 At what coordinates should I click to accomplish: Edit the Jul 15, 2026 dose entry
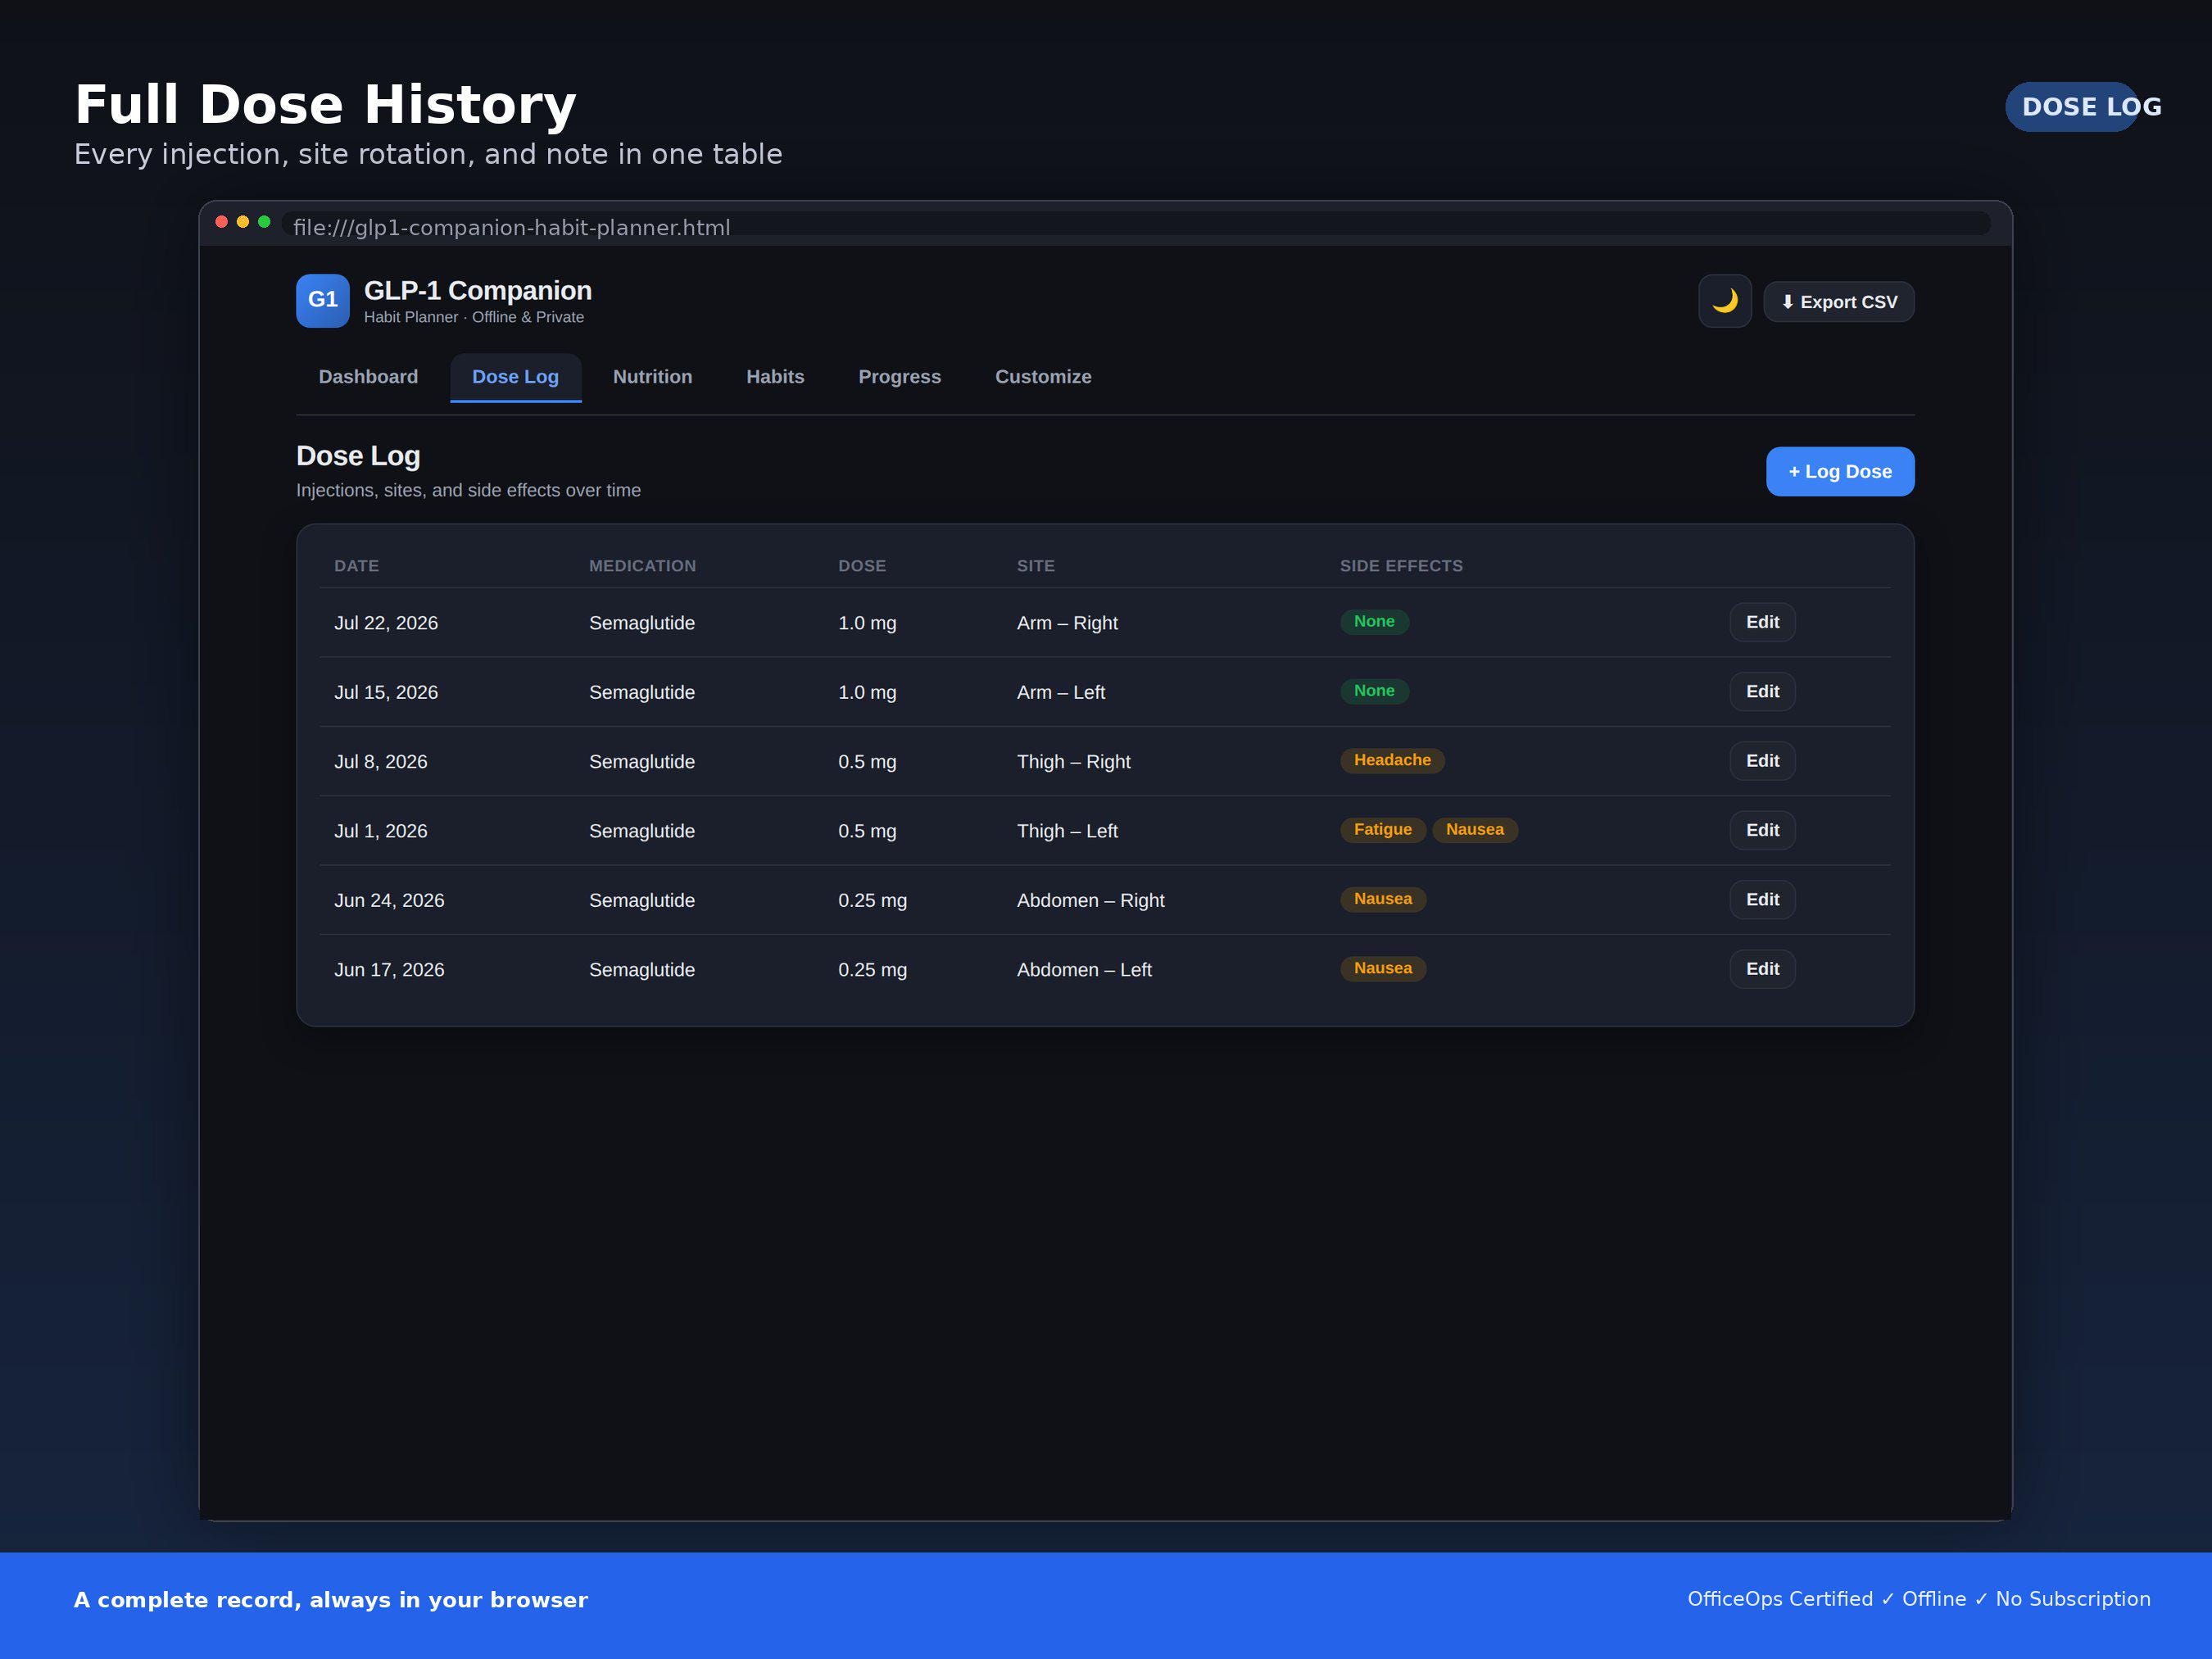(1762, 691)
